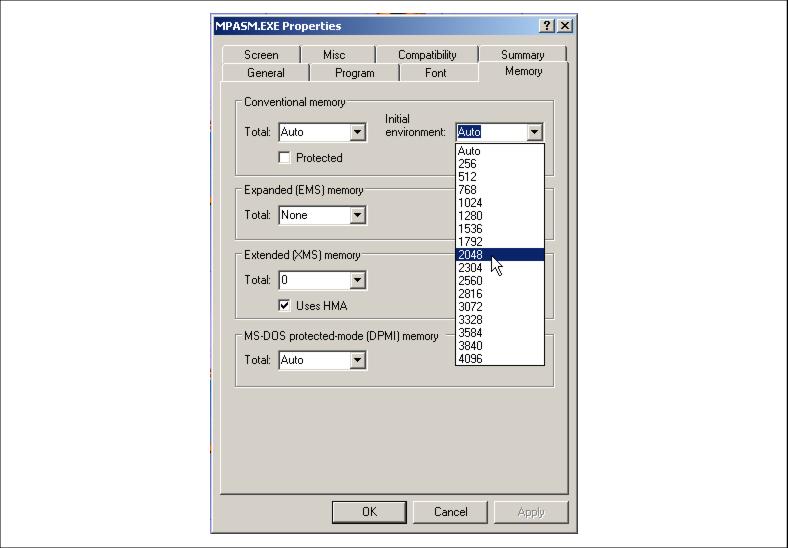
Task: Click the OK button
Action: [x=369, y=512]
